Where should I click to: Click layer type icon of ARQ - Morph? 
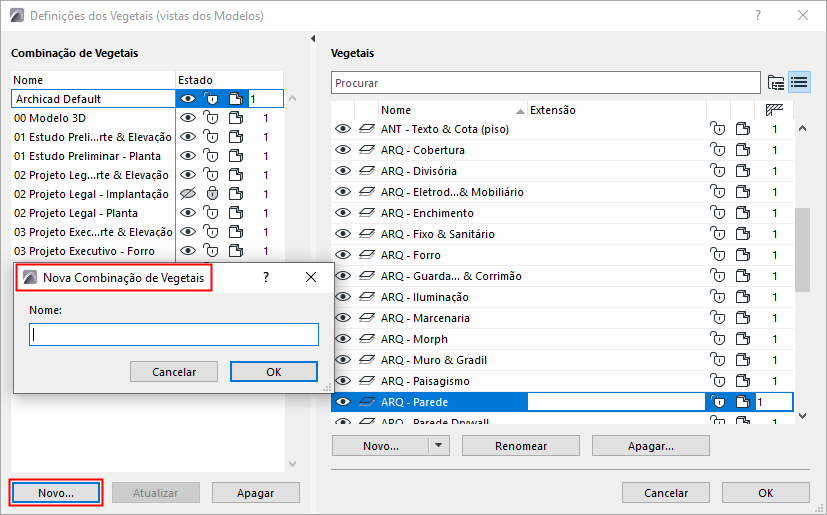coord(366,339)
